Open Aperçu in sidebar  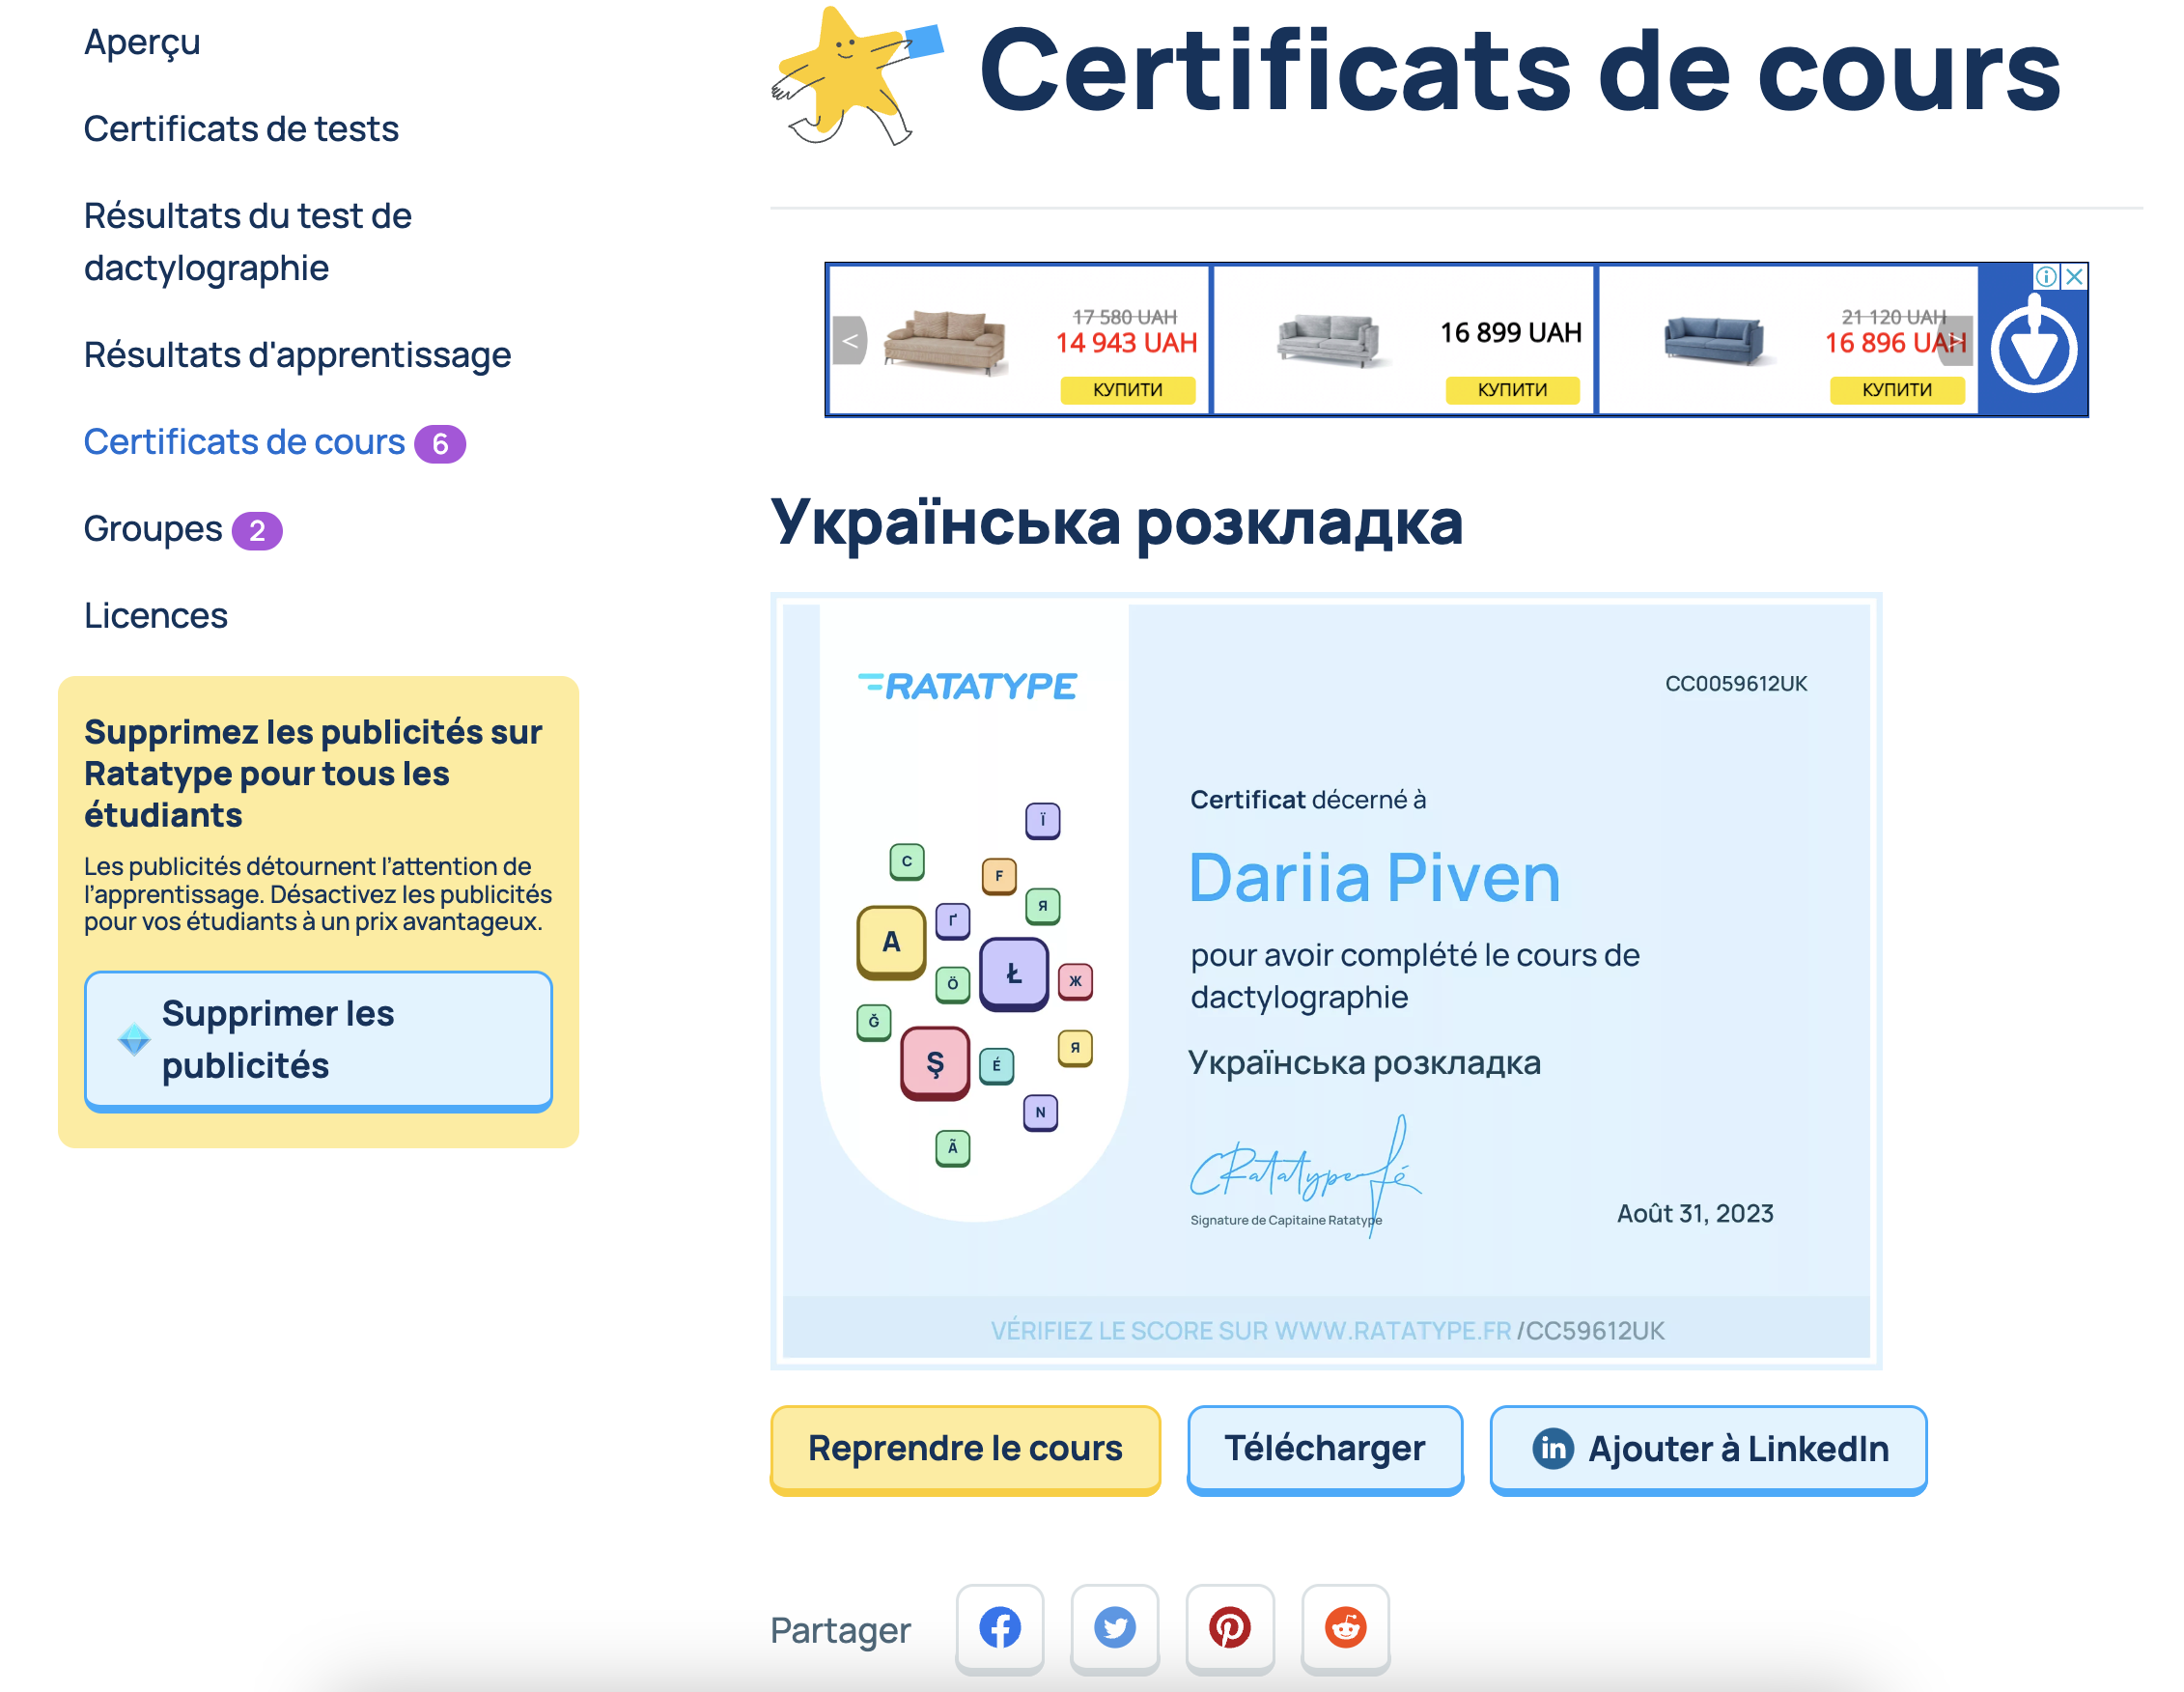coord(142,42)
